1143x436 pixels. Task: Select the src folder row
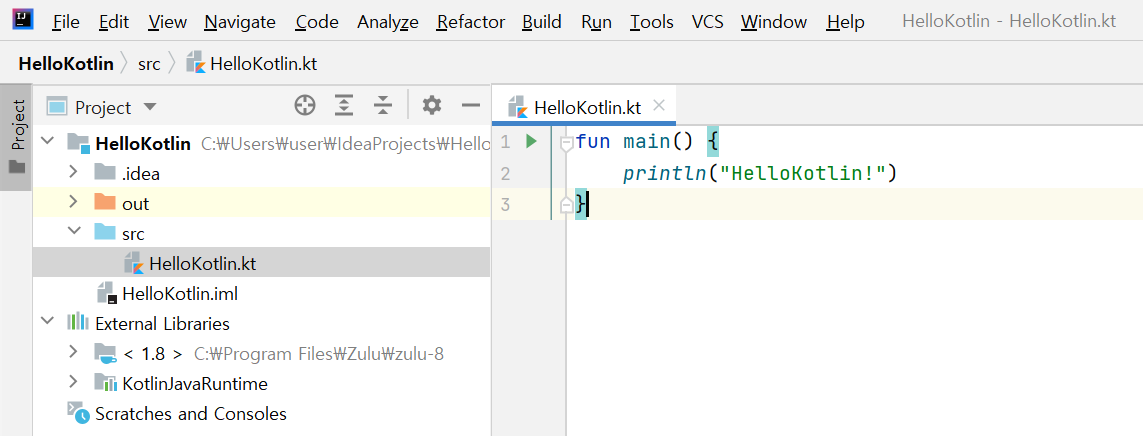pyautogui.click(x=262, y=234)
